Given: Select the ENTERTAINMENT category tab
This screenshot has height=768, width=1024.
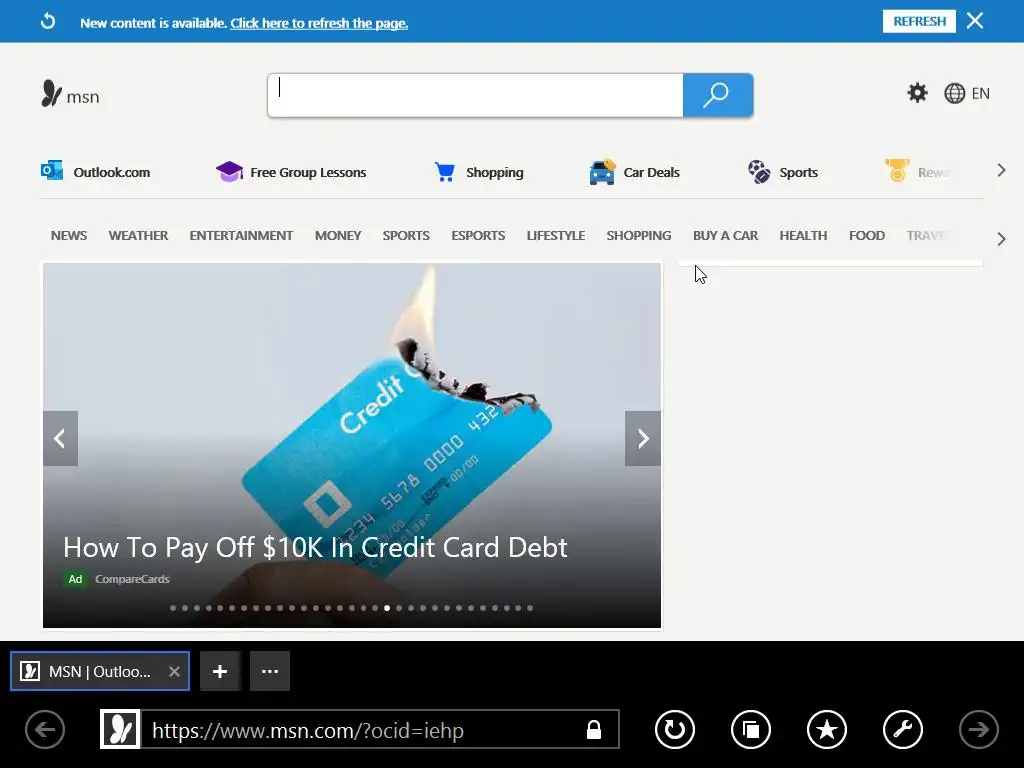Looking at the screenshot, I should pyautogui.click(x=241, y=236).
